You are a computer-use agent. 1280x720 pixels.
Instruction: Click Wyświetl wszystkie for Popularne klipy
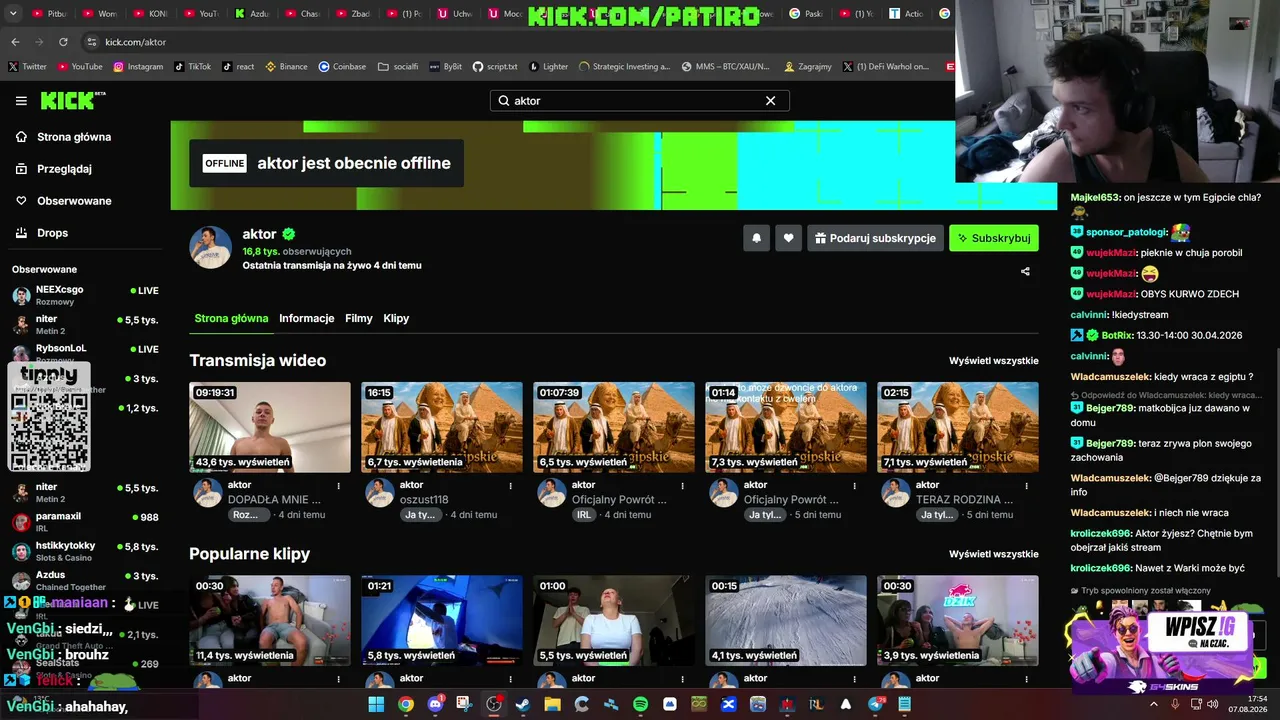[x=994, y=554]
